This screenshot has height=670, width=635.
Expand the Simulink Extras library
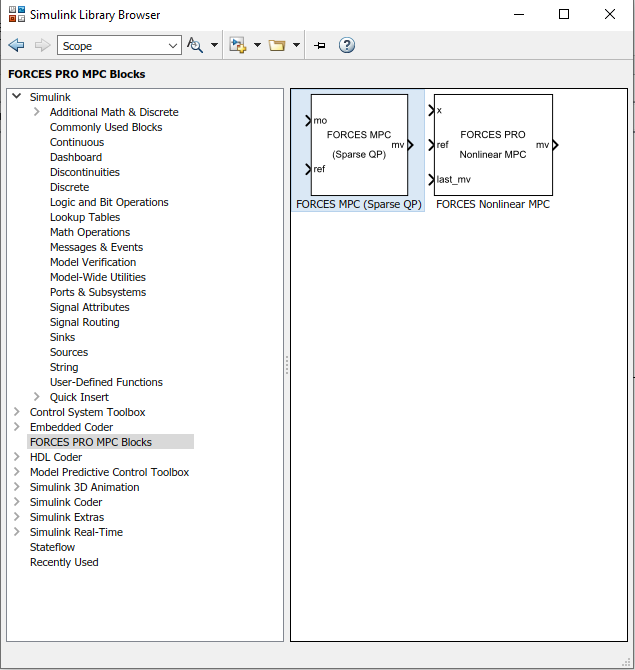pyautogui.click(x=17, y=516)
